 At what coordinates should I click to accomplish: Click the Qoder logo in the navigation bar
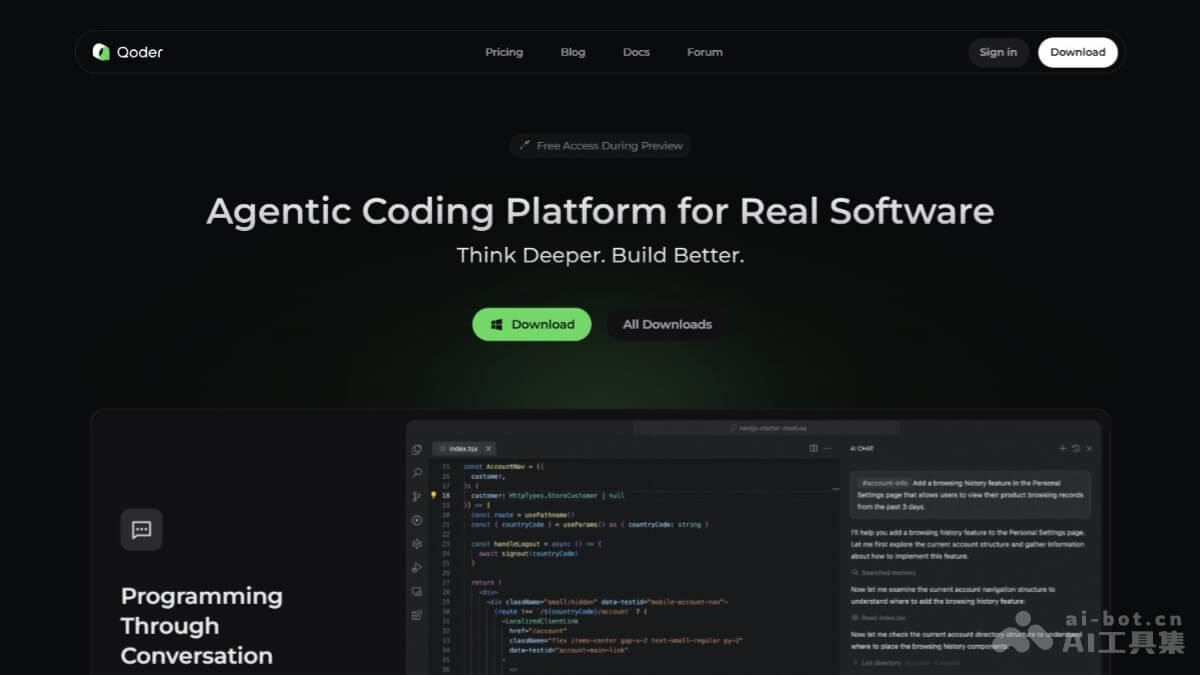[125, 51]
